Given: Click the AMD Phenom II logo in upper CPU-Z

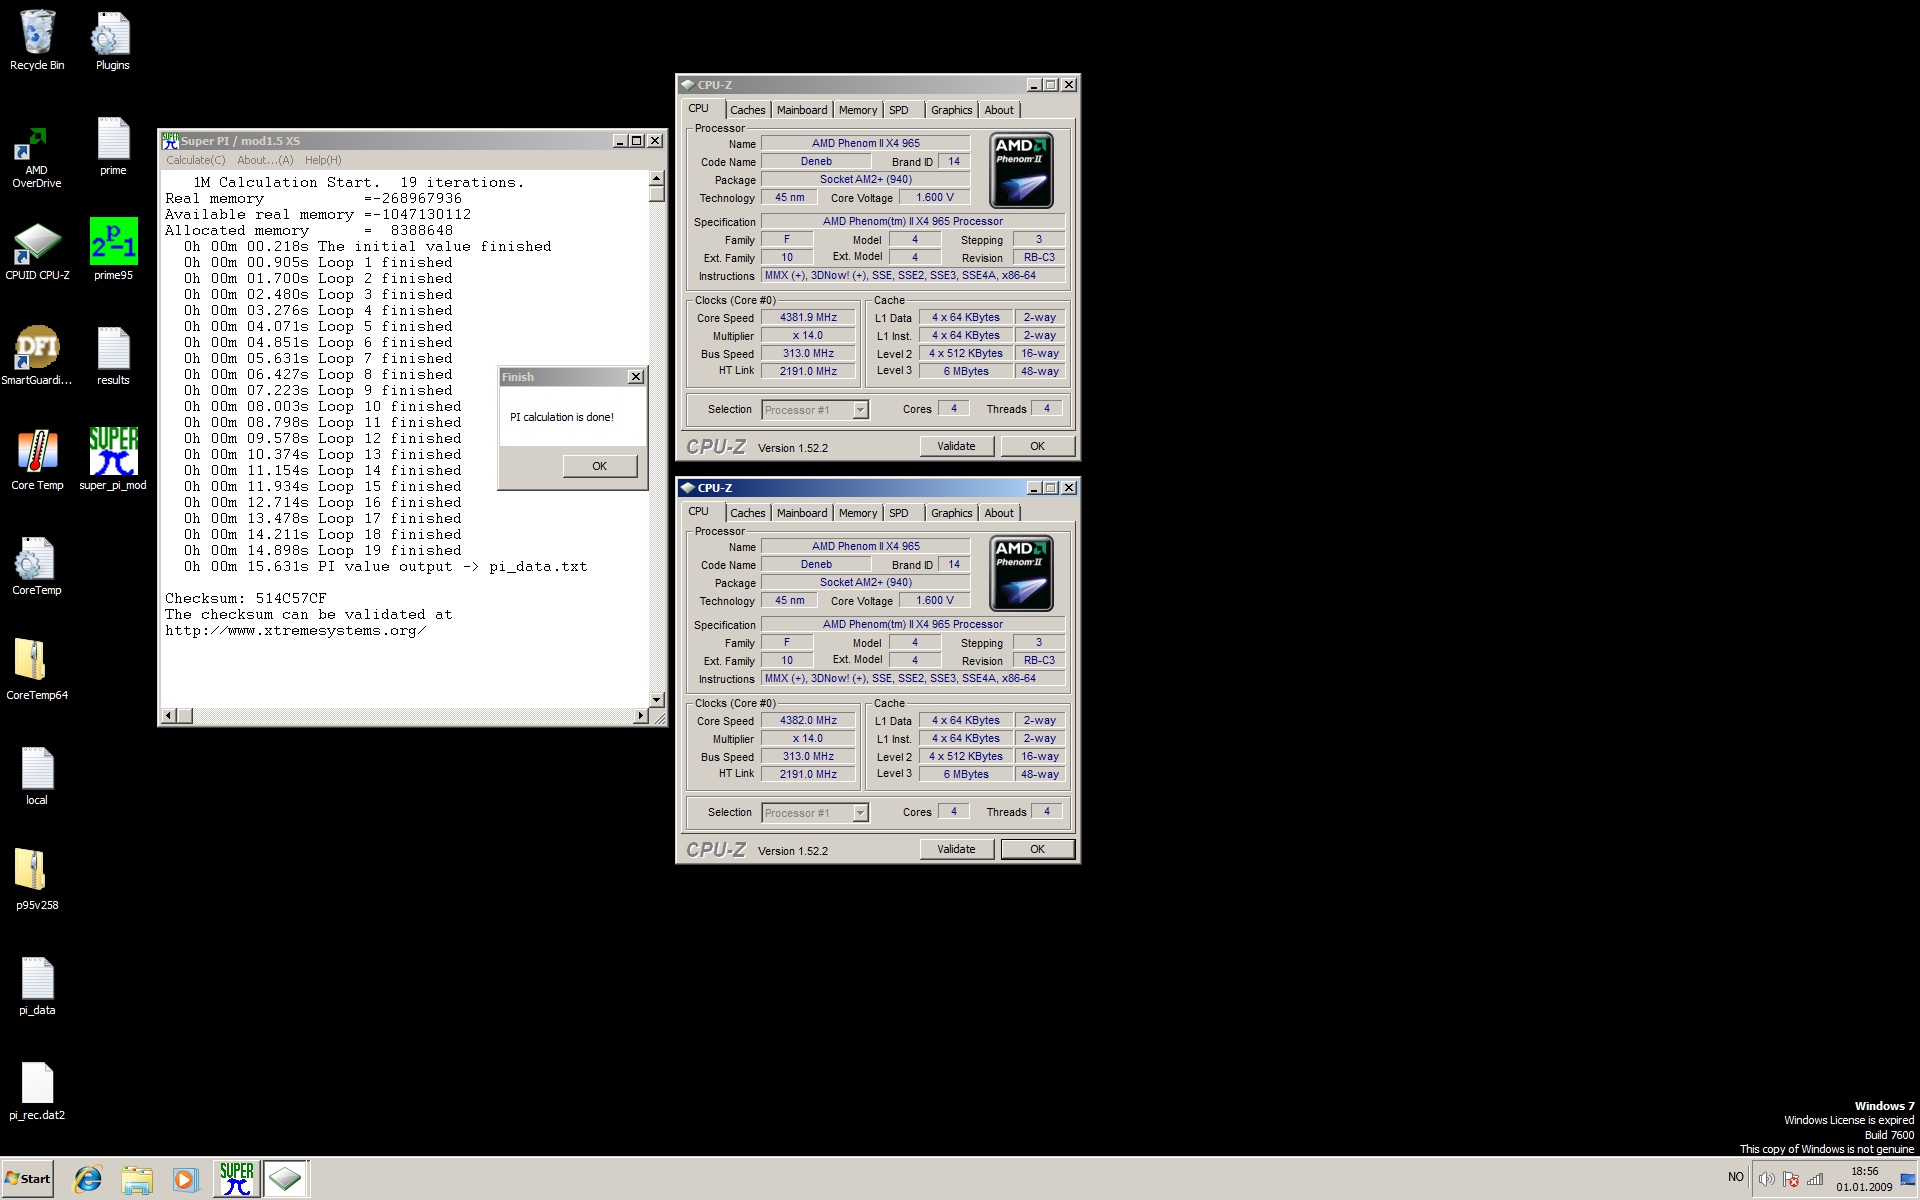Looking at the screenshot, I should click(1021, 170).
